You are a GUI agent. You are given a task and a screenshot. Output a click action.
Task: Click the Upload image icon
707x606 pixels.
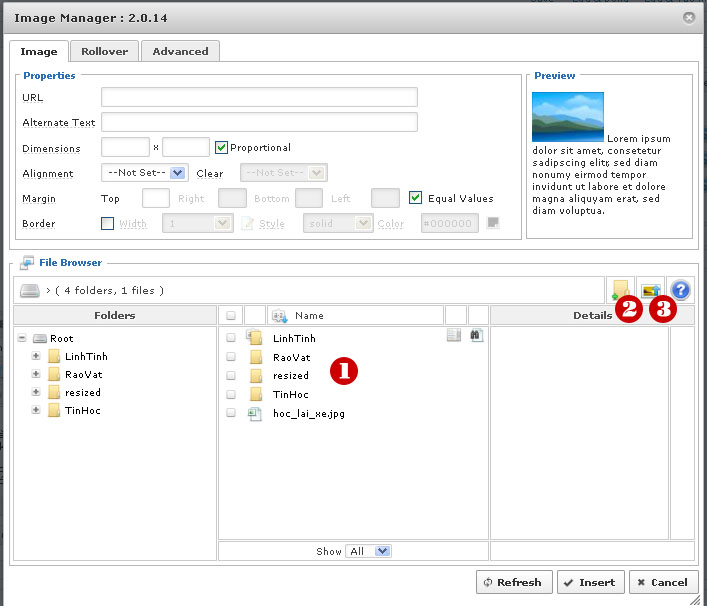pos(651,290)
